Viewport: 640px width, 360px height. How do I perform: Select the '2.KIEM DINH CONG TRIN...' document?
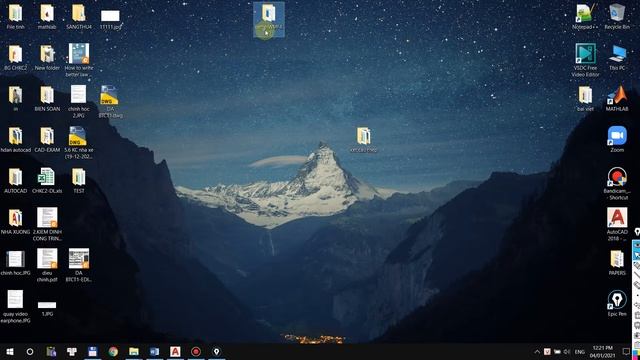[x=47, y=224]
